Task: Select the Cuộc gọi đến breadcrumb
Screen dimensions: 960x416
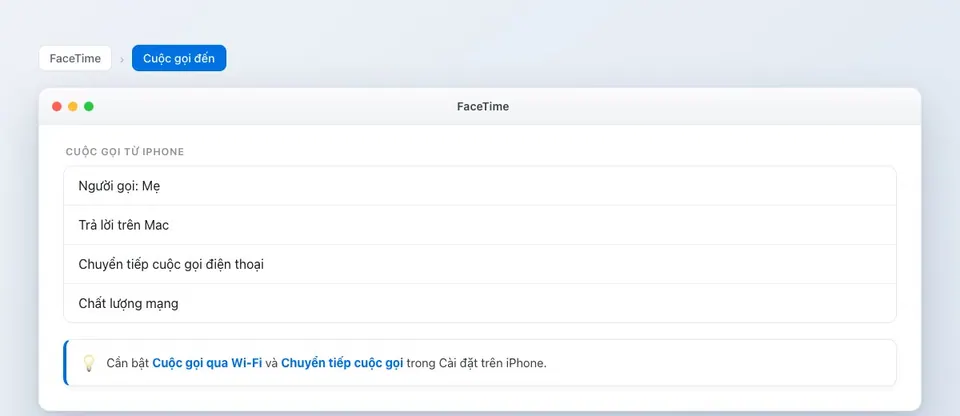Action: (179, 59)
